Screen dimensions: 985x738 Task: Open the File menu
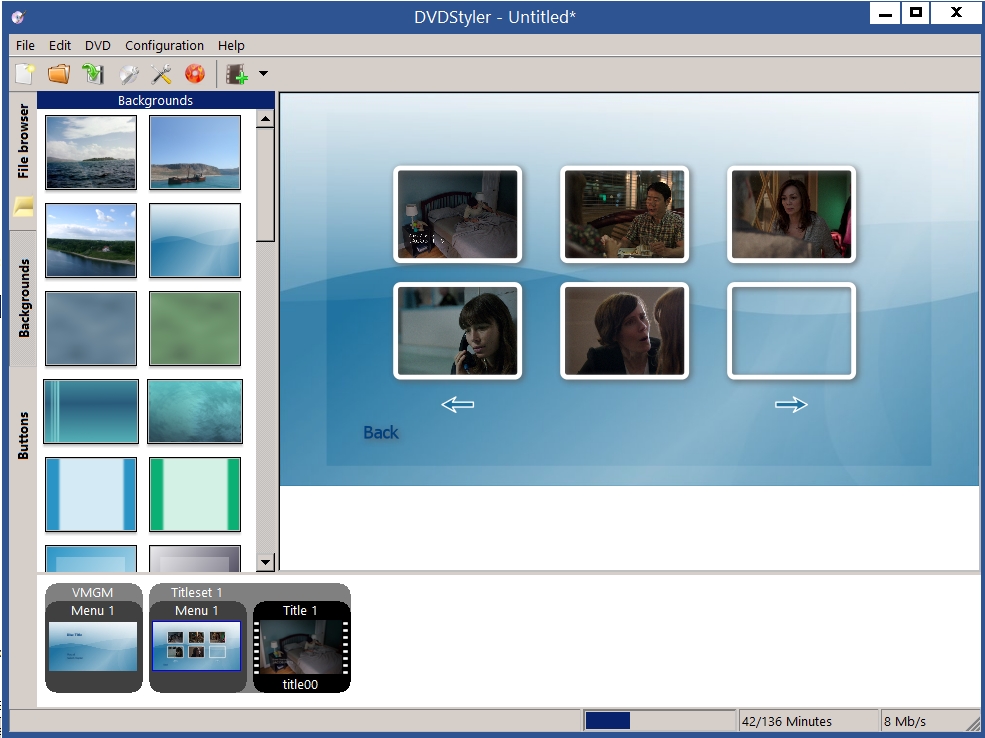tap(25, 45)
